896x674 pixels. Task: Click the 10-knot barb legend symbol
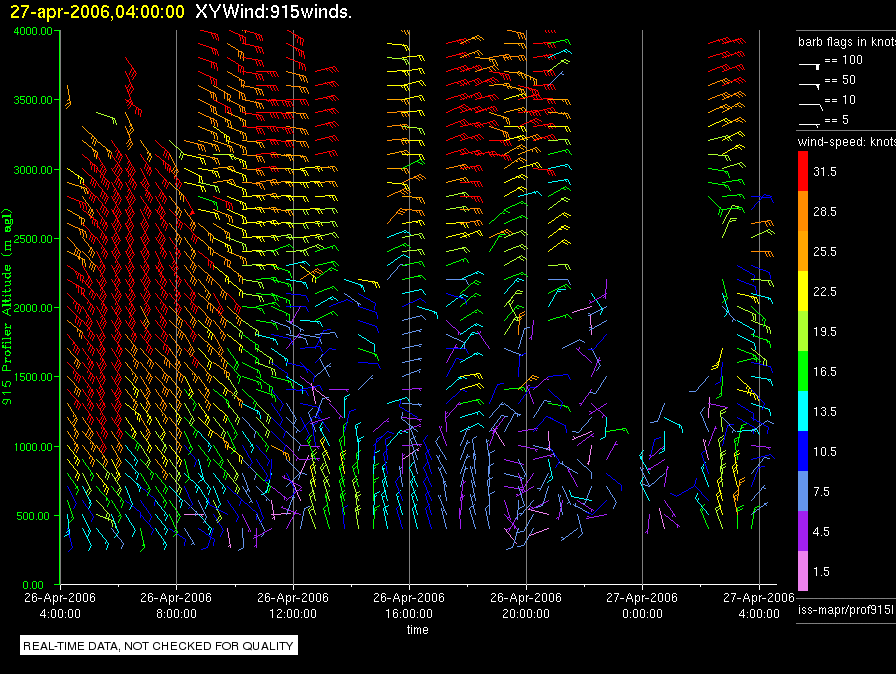coord(810,103)
